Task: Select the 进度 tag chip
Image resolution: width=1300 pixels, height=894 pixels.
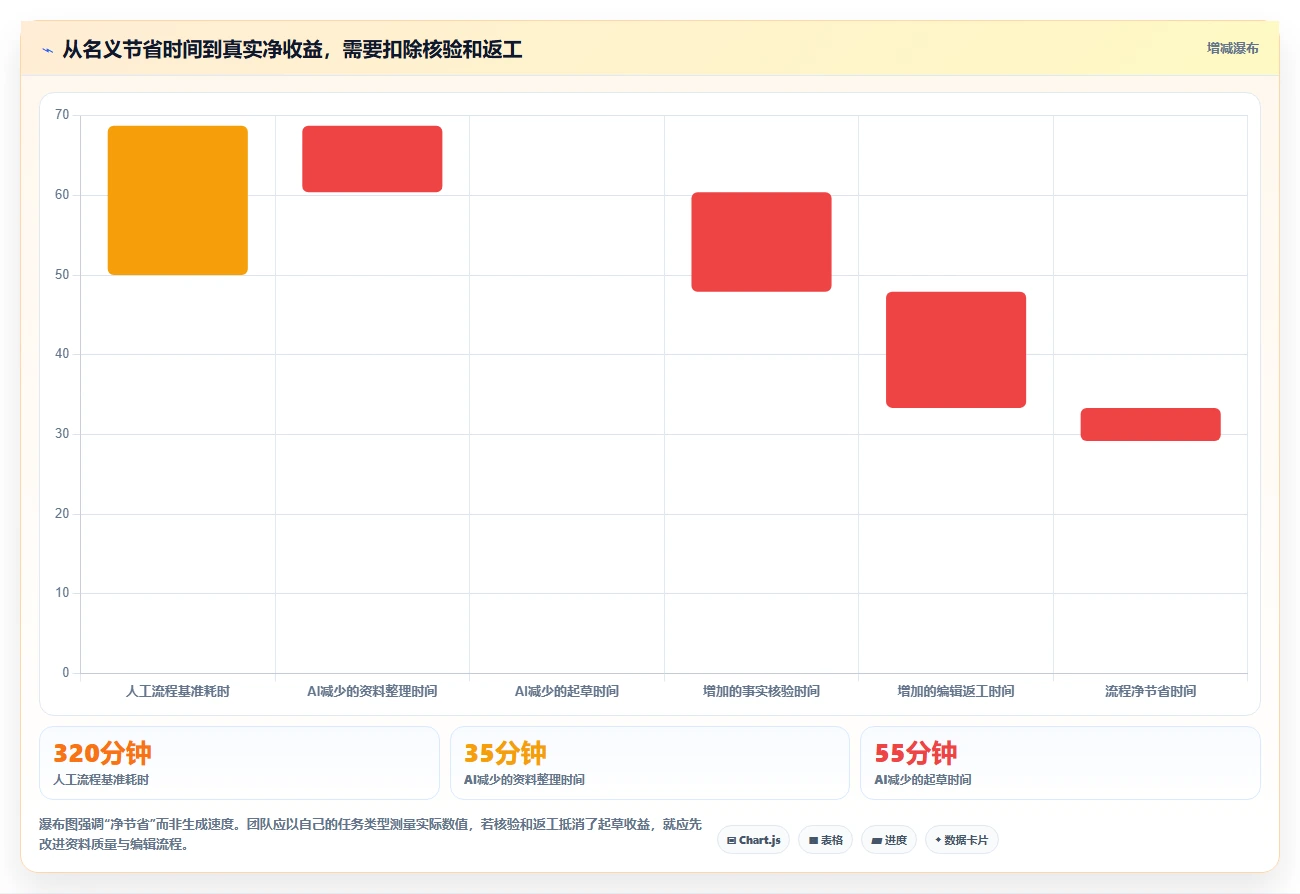Action: coord(888,840)
